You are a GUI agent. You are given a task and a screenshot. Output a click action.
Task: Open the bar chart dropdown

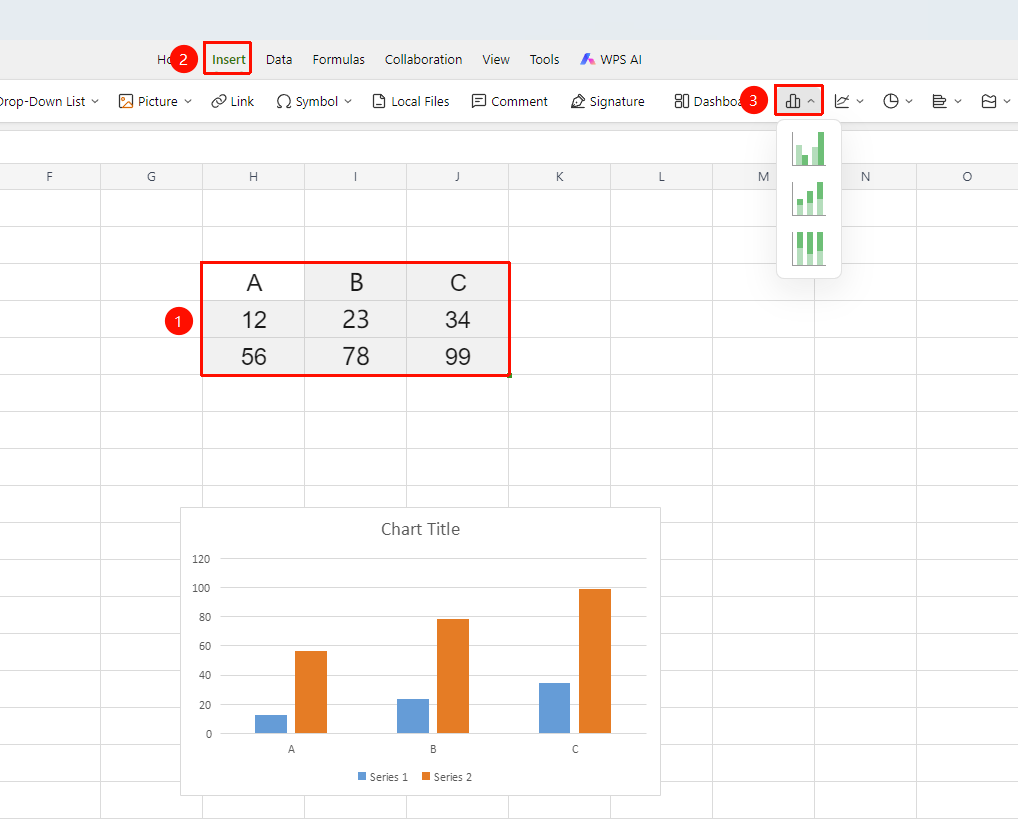947,101
